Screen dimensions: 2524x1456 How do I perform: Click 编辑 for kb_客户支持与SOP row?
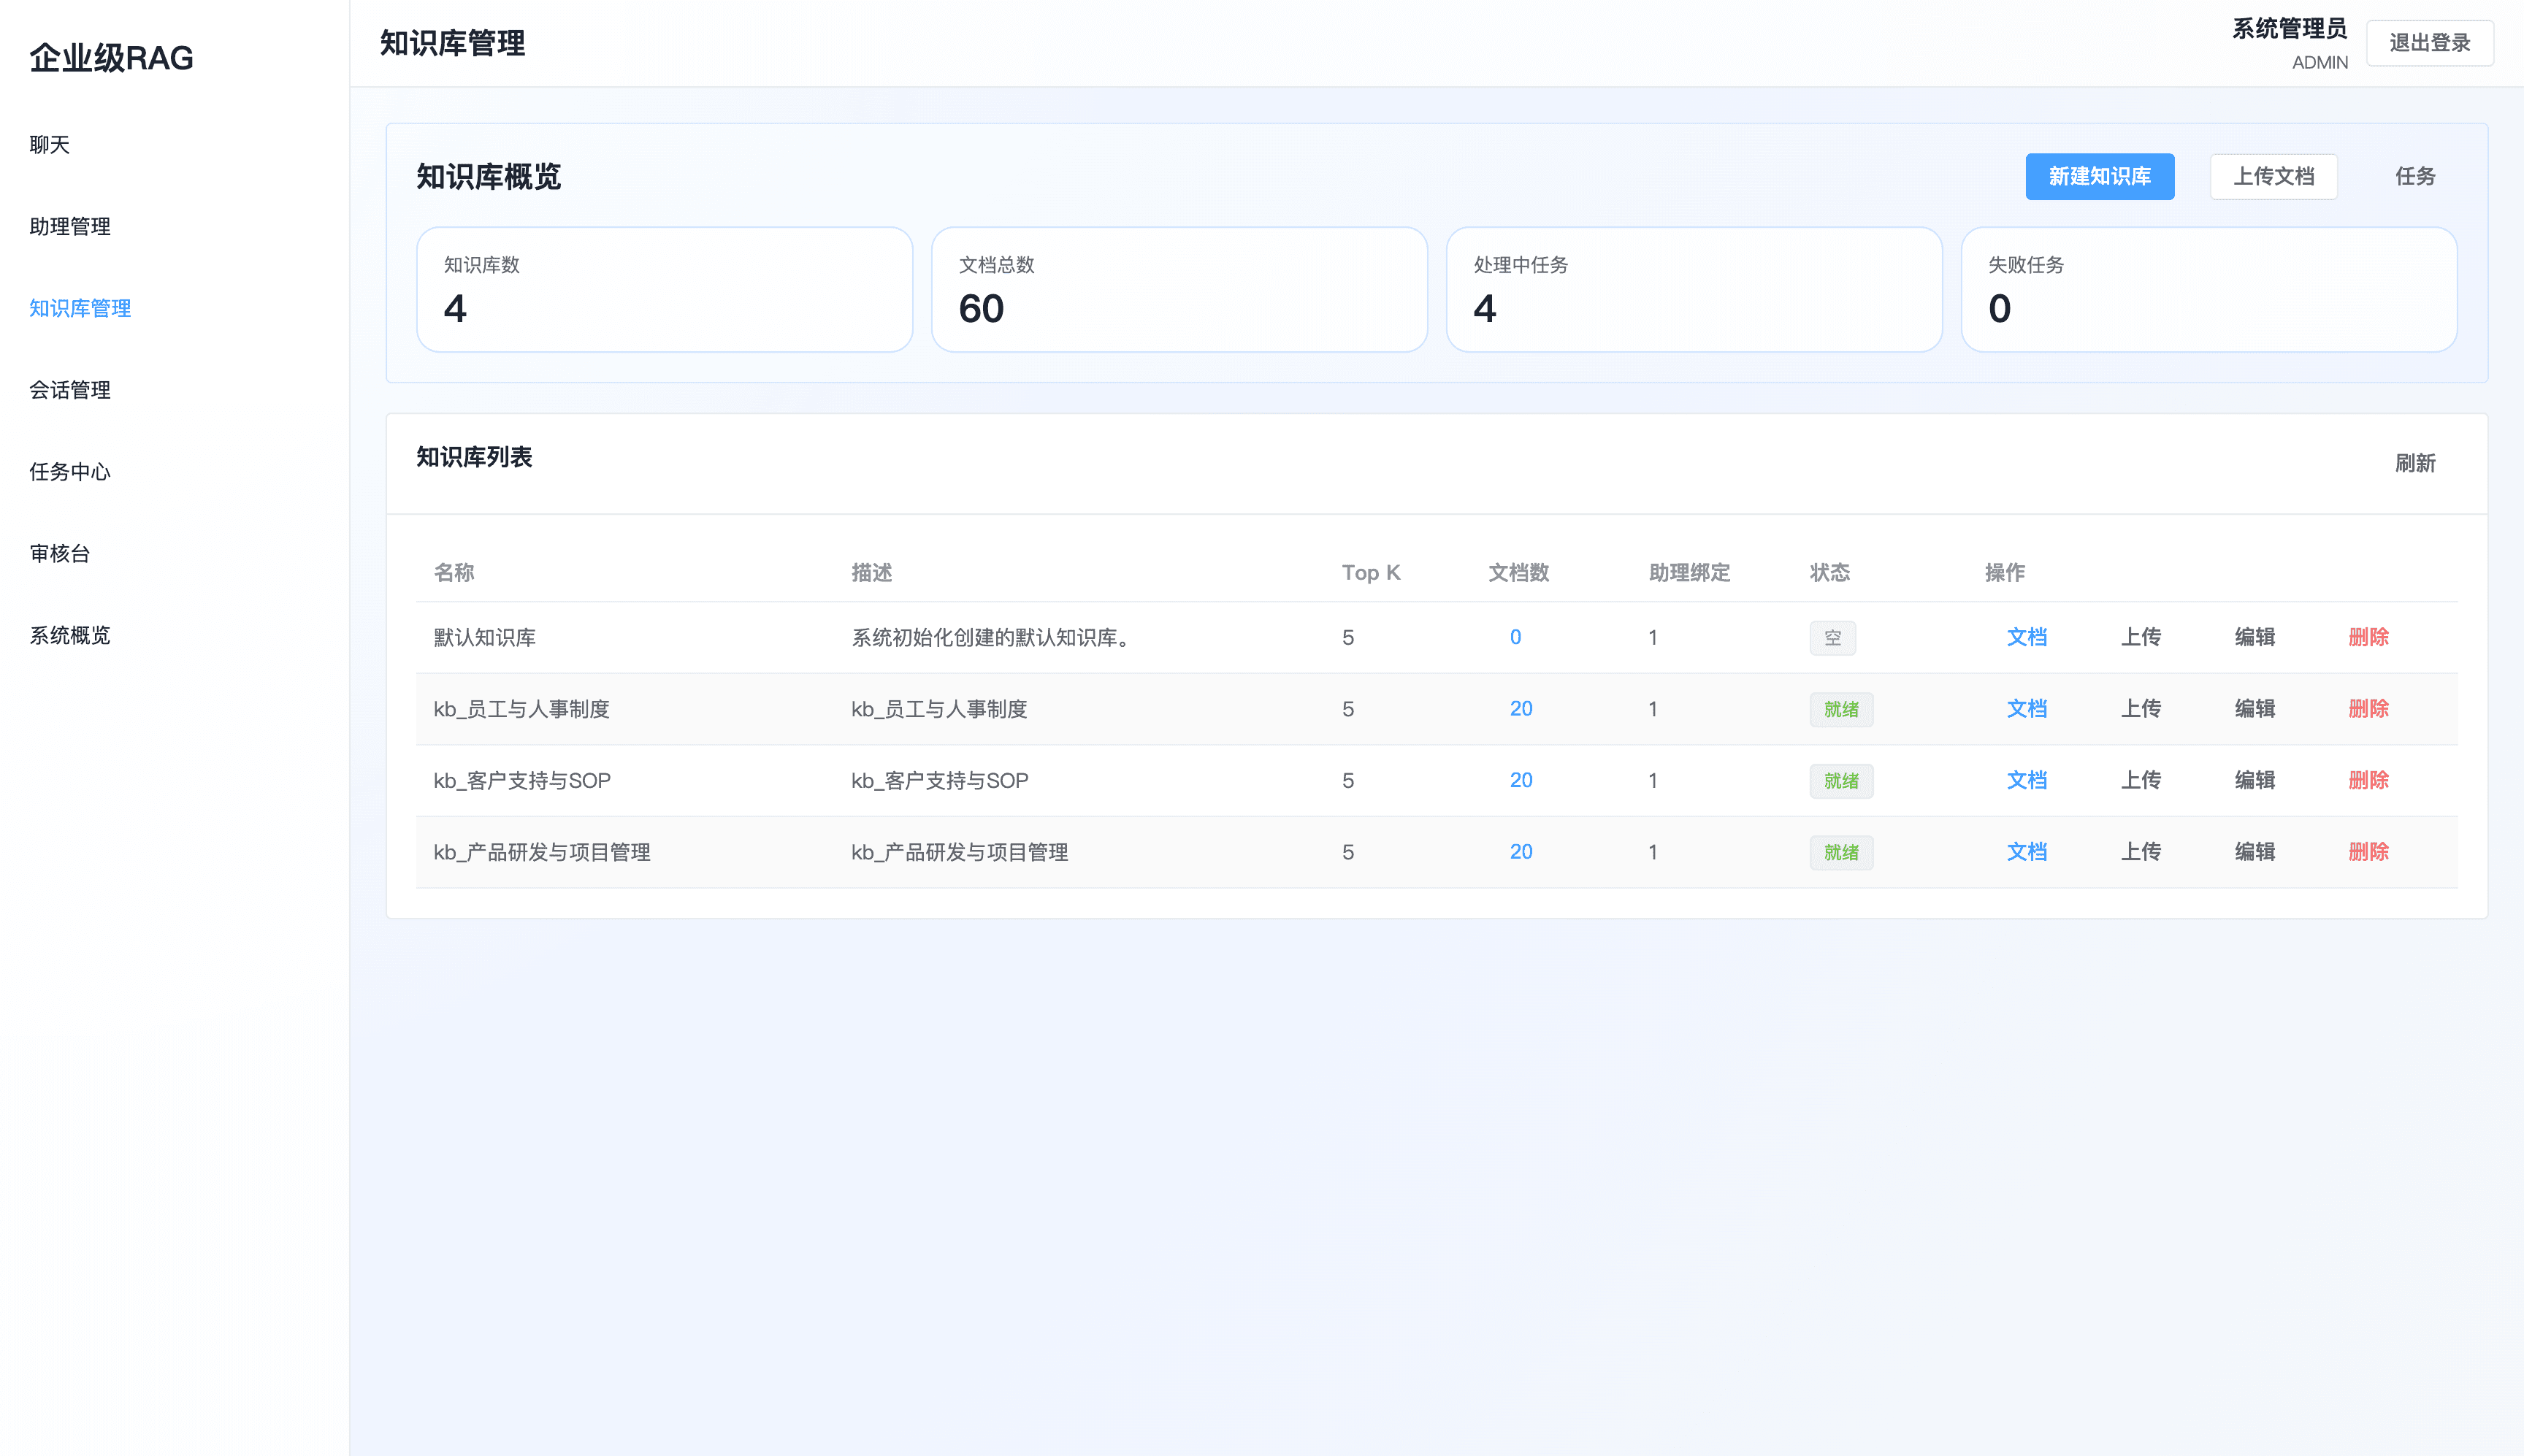coord(2254,780)
